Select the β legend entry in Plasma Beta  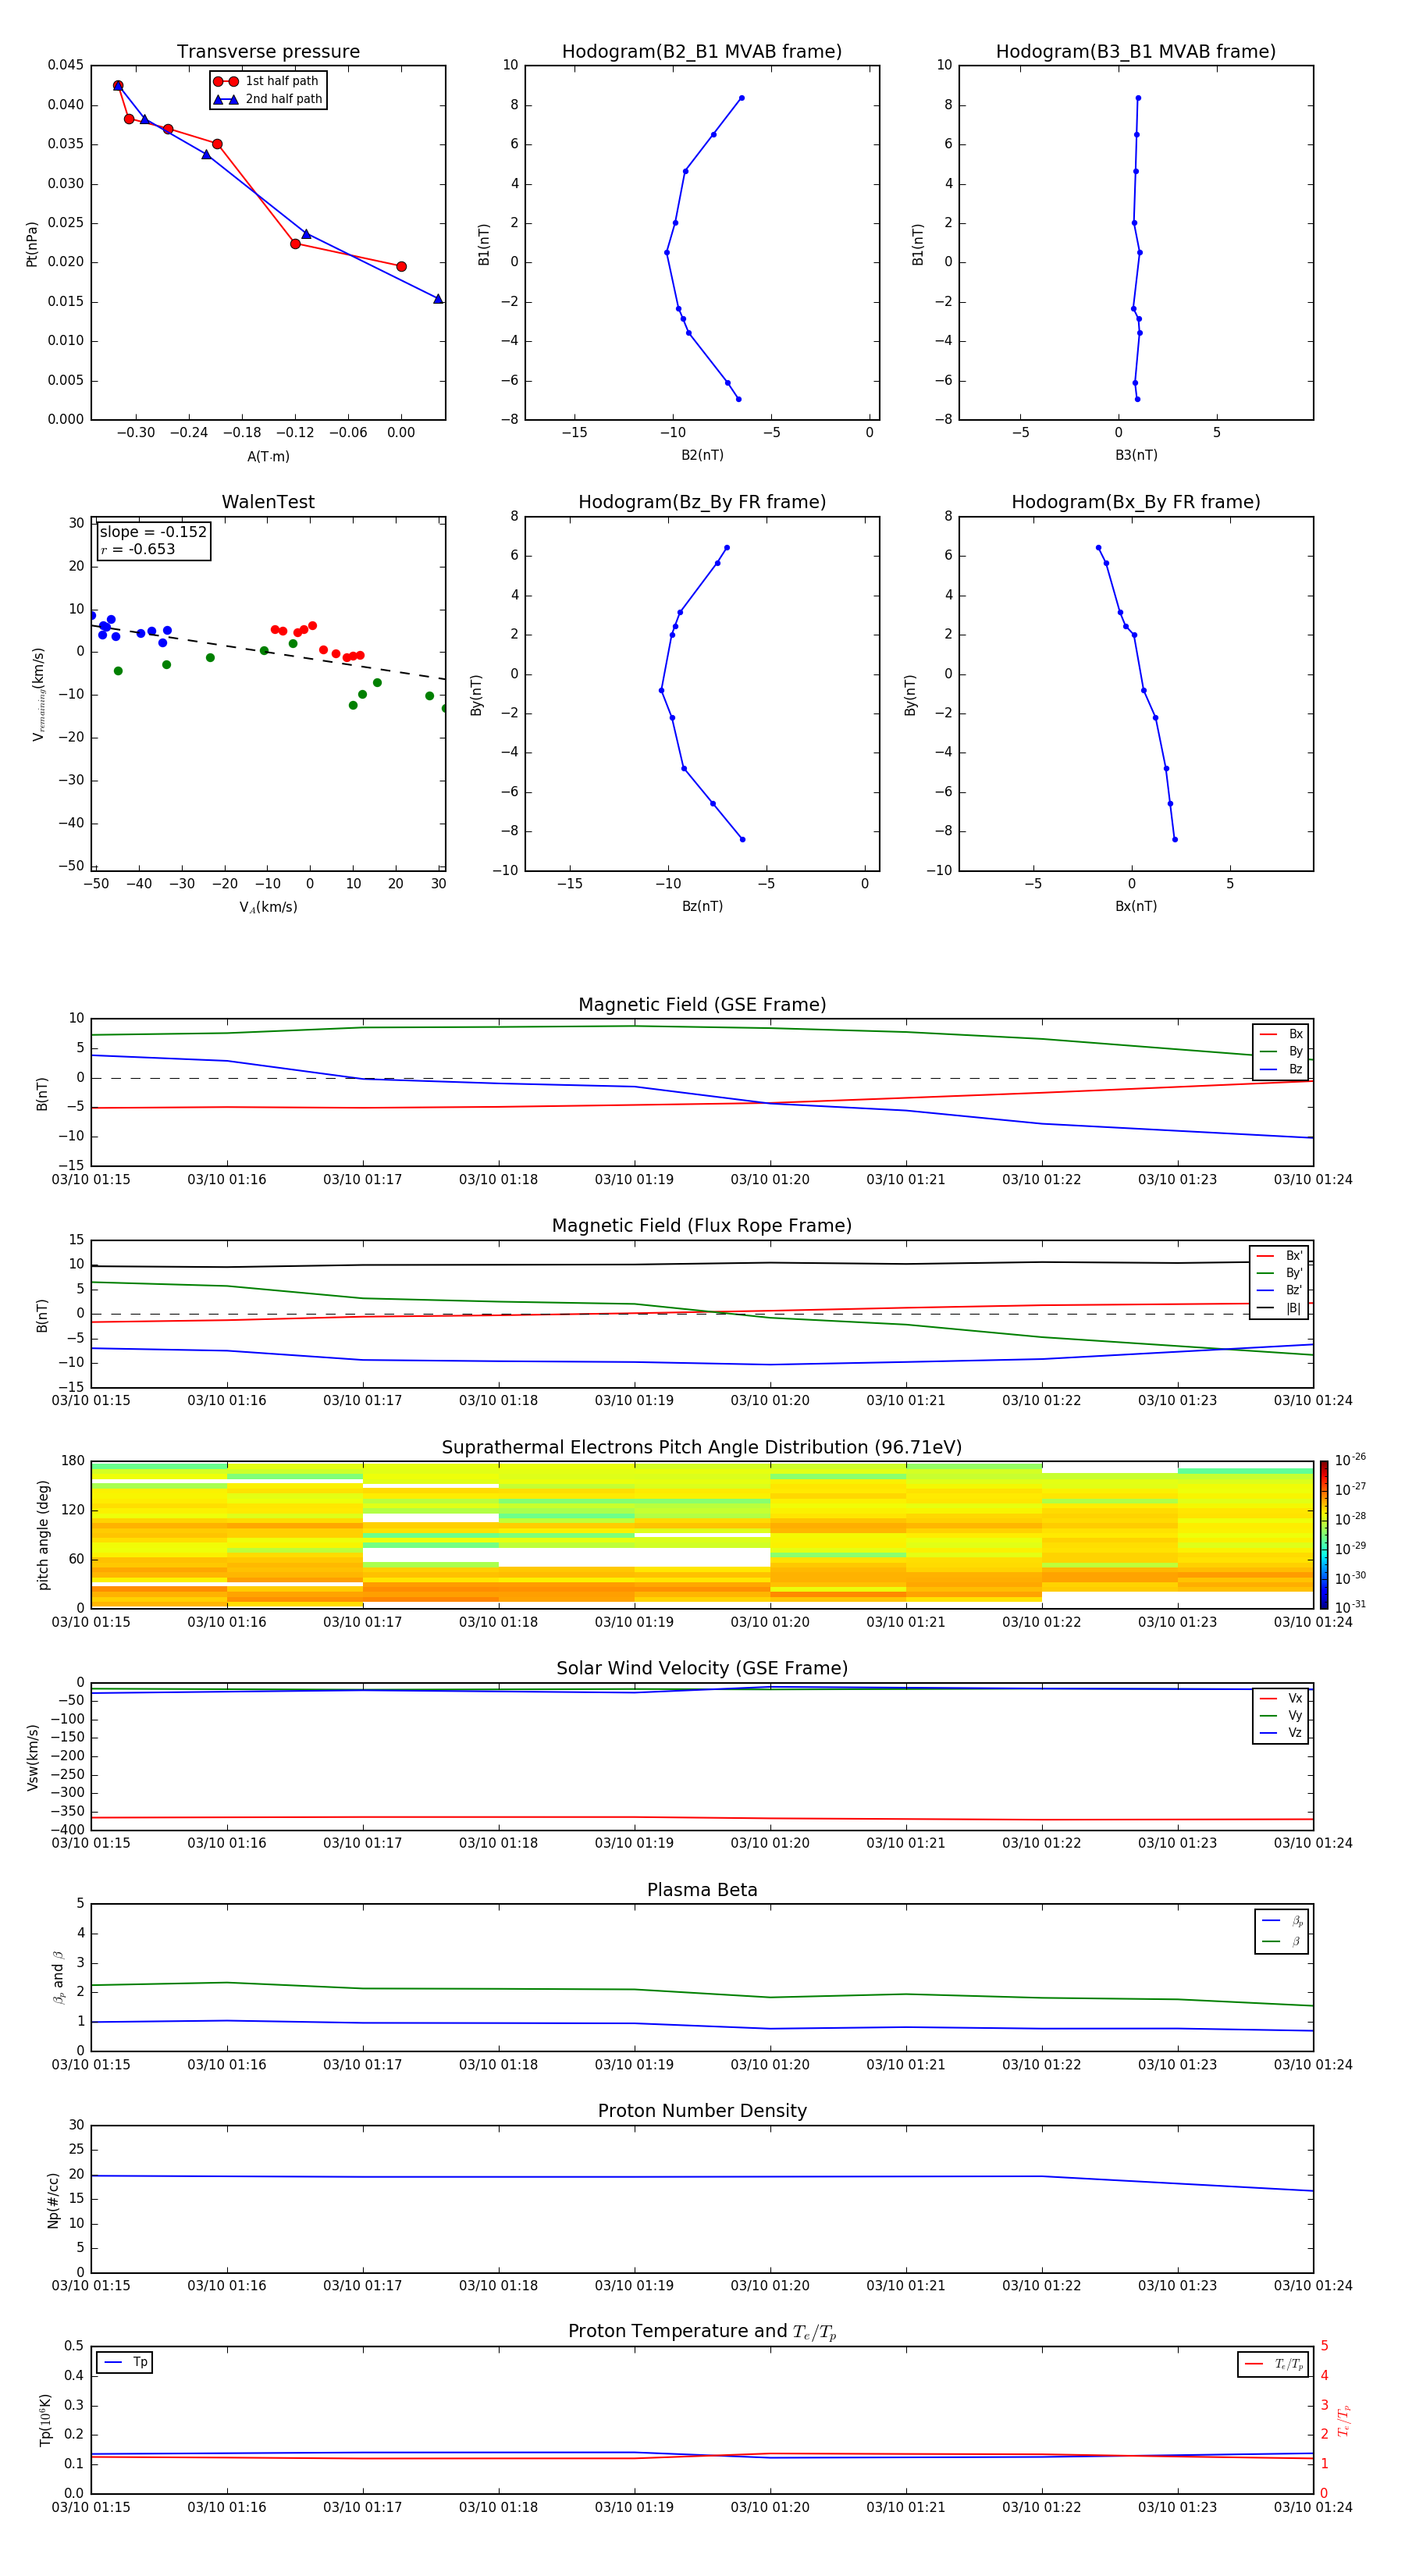(x=1282, y=1941)
